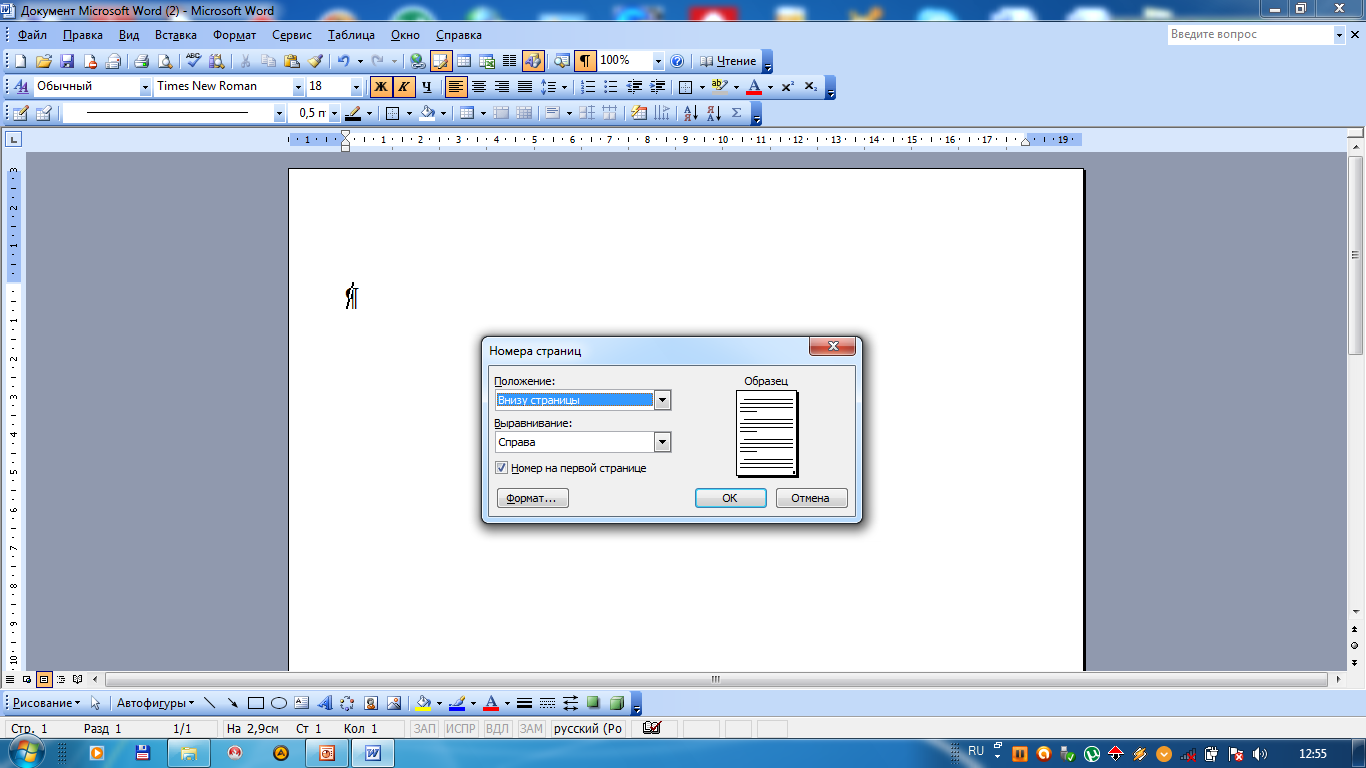This screenshot has width=1366, height=768.
Task: Toggle ЗАМ overtype mode in status bar
Action: (531, 729)
